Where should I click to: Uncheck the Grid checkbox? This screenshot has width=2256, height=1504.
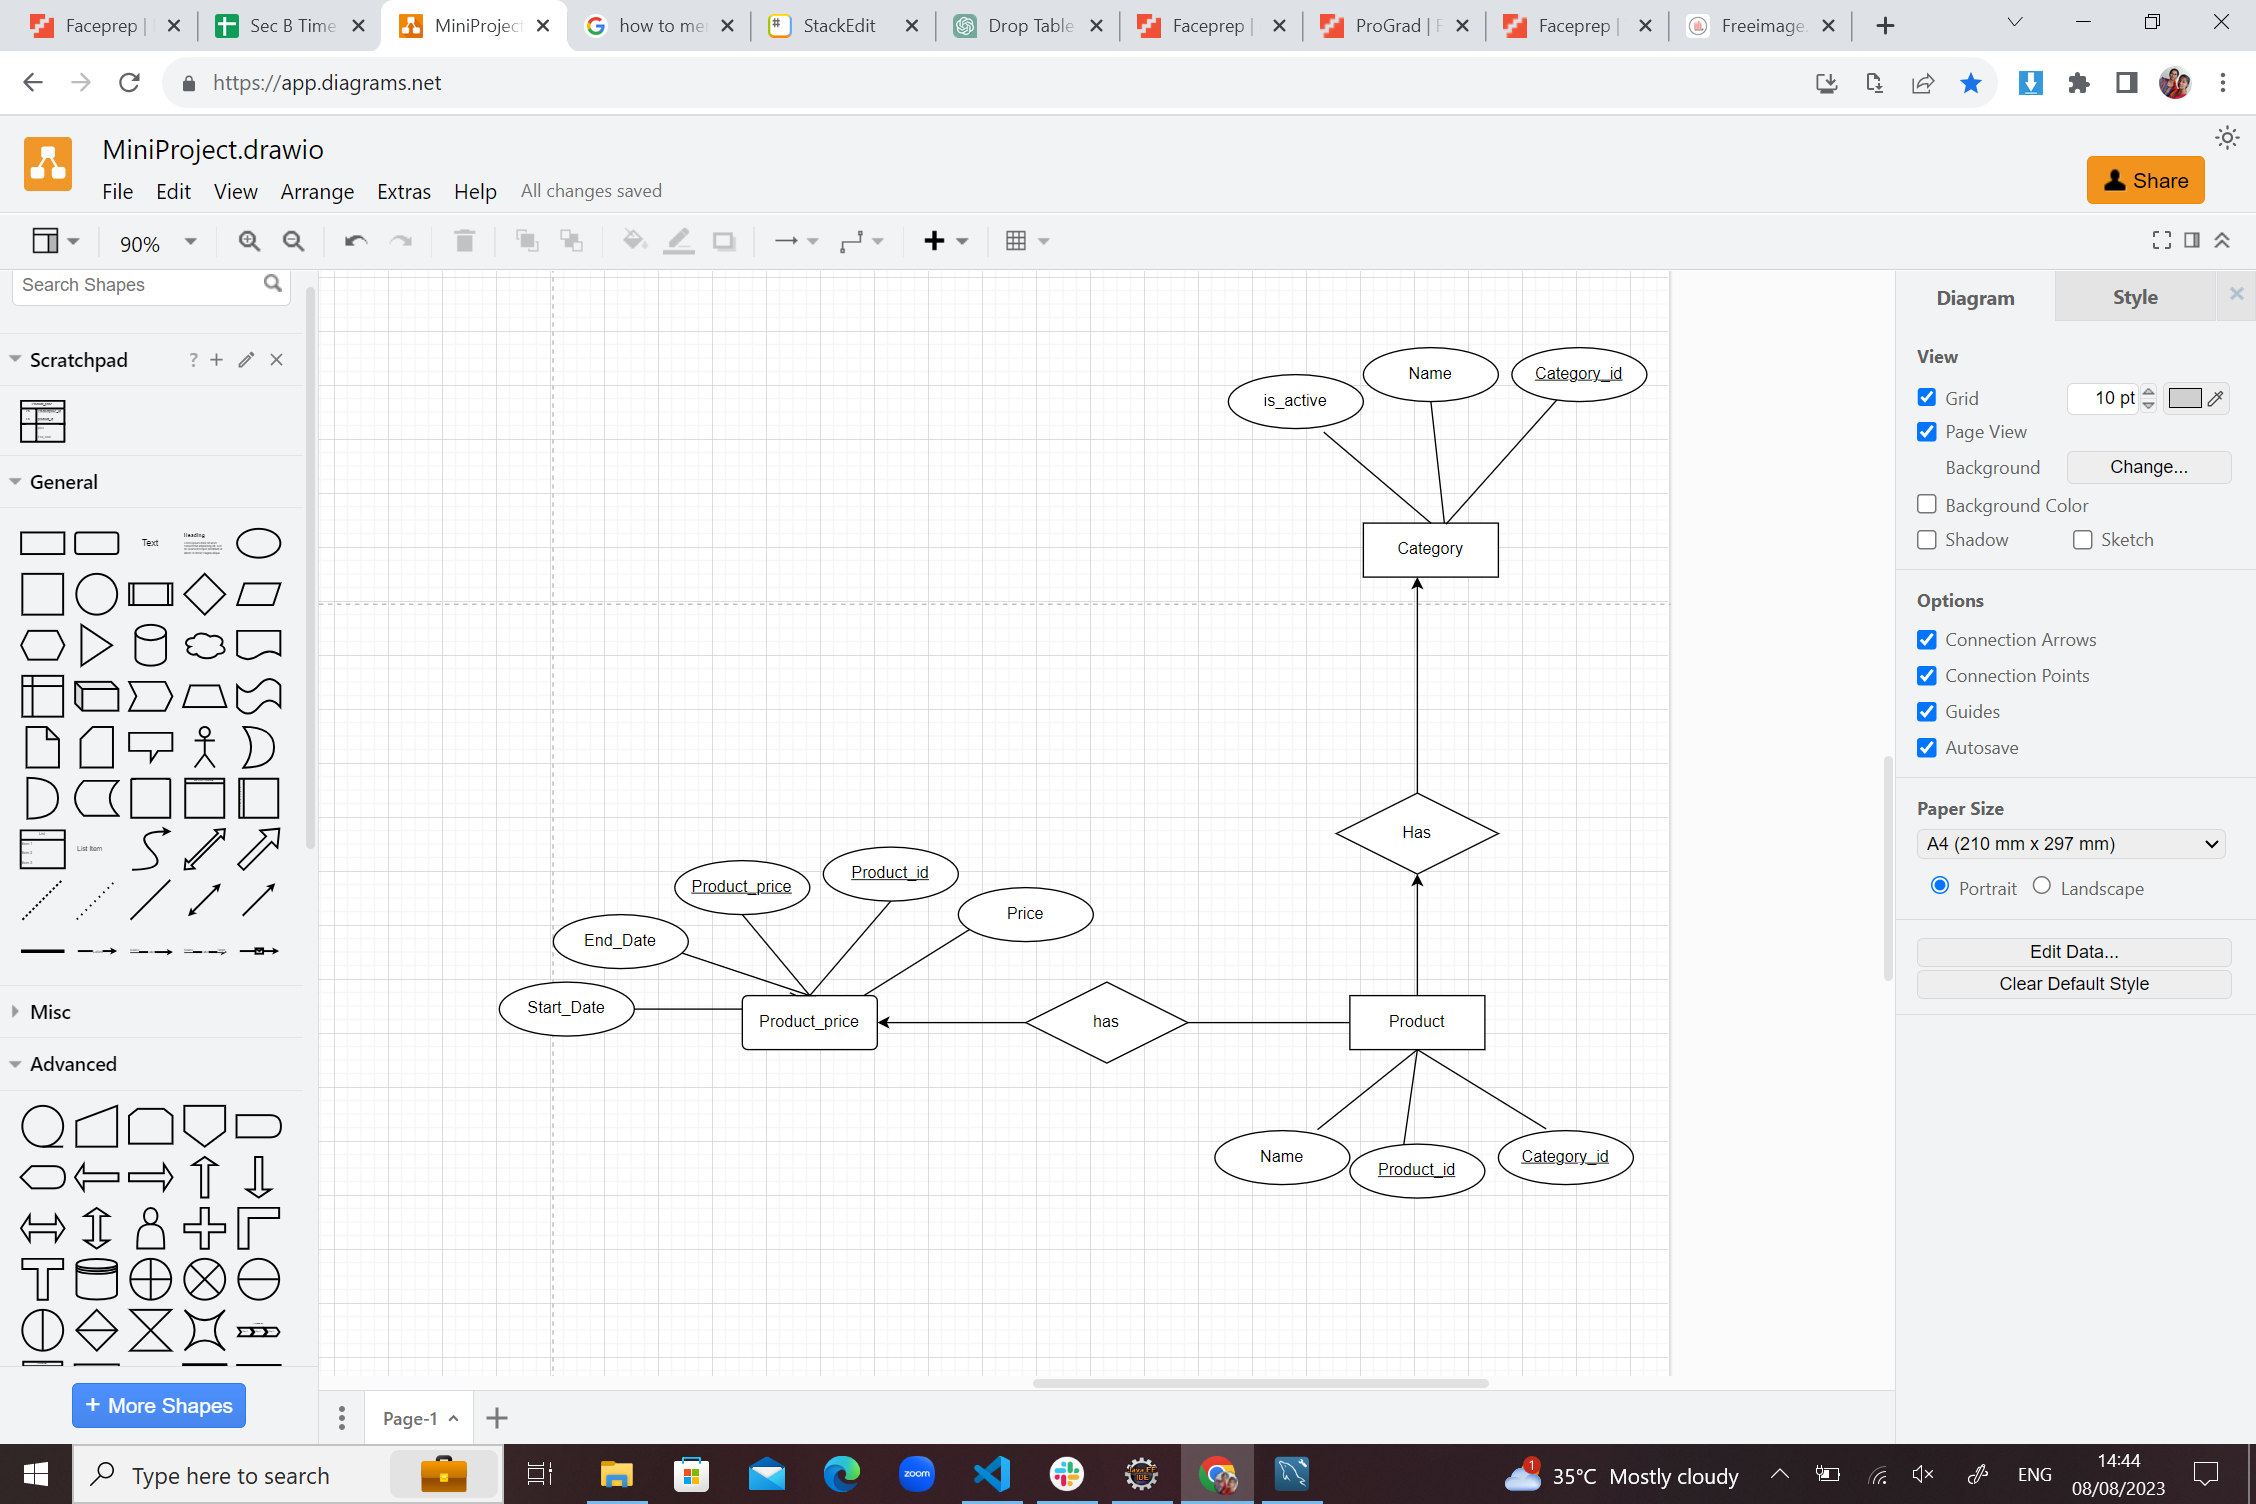[x=1927, y=397]
